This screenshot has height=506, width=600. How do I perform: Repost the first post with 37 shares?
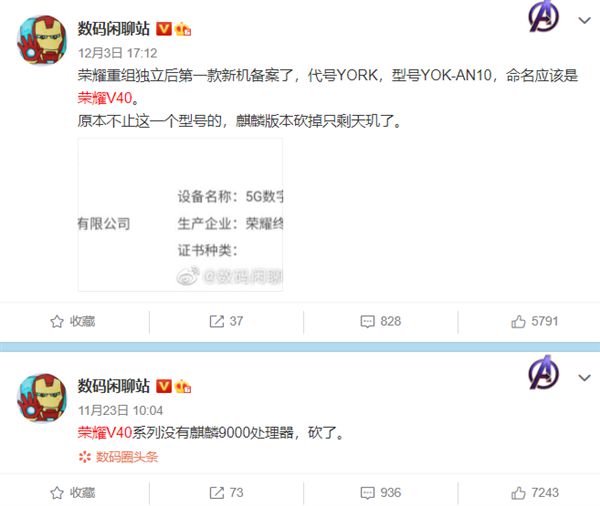click(x=226, y=321)
